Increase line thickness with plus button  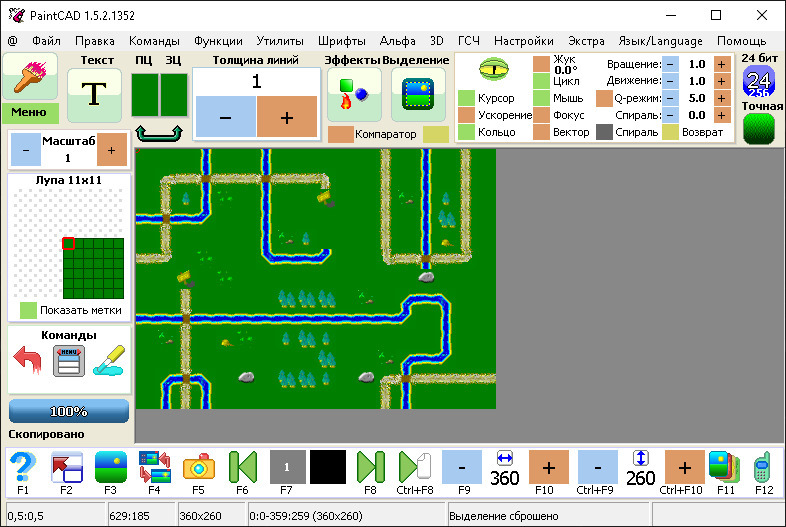point(287,117)
